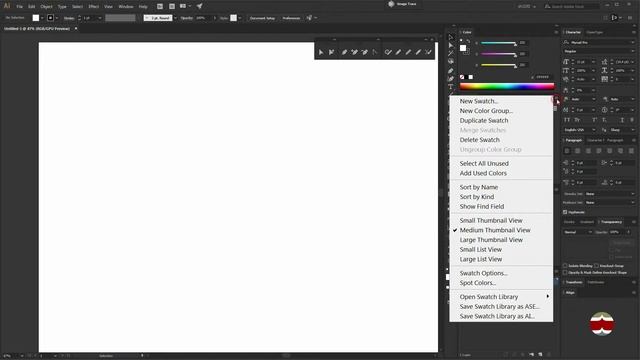This screenshot has height=360, width=640.
Task: Pick a color from the spectrum bar
Action: [507, 86]
